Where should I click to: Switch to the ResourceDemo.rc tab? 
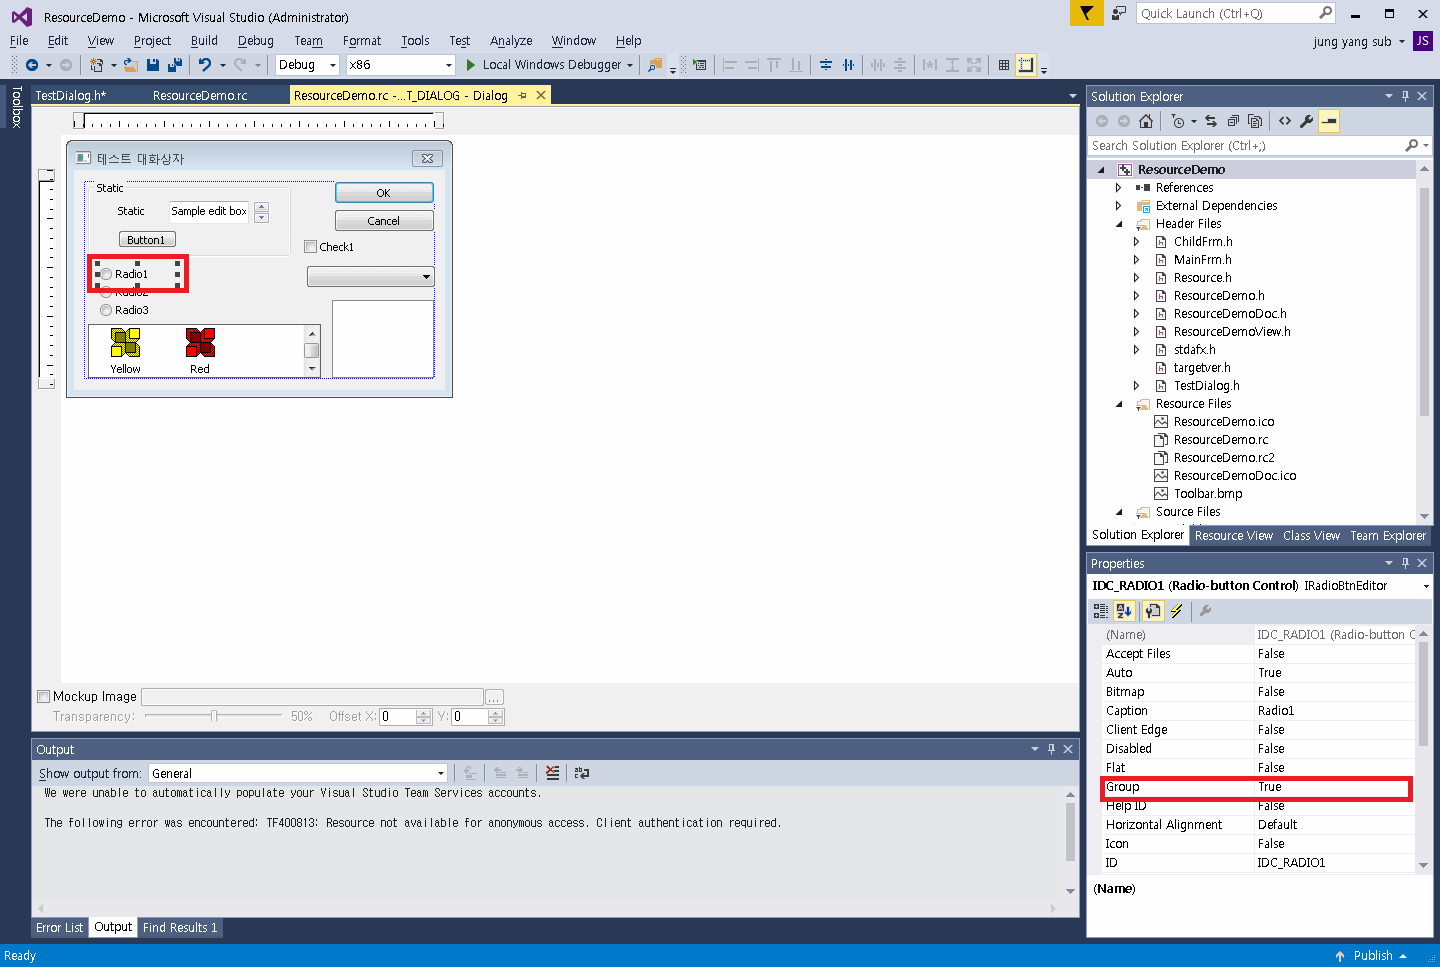200,95
